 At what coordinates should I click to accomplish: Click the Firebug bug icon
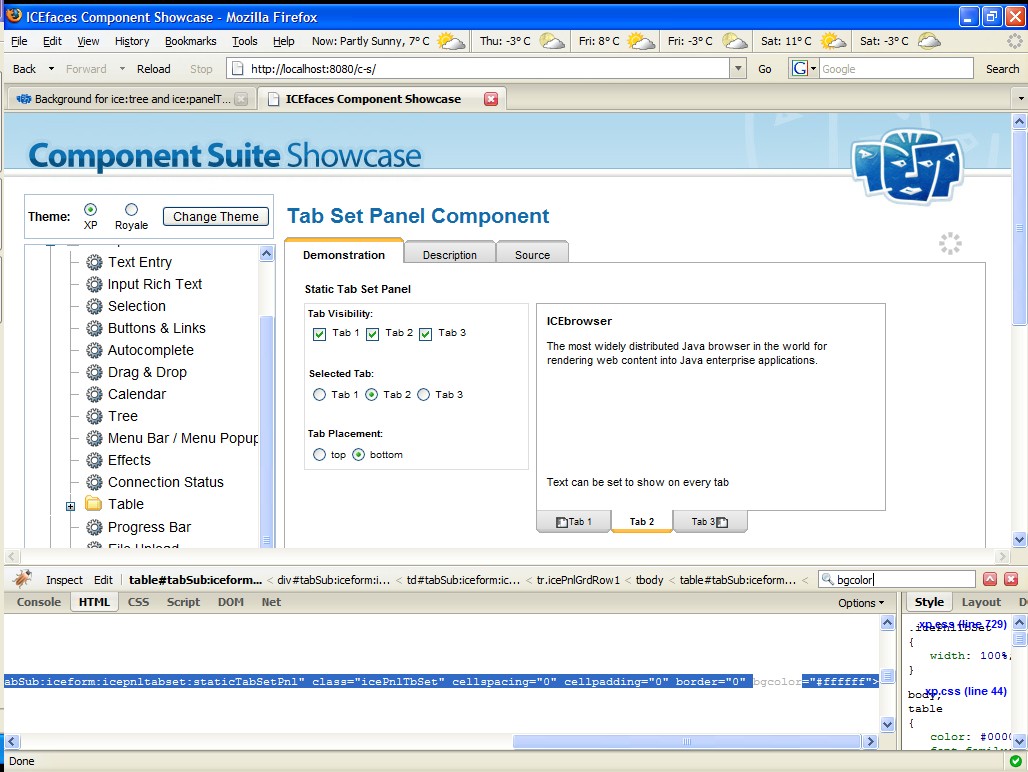click(24, 579)
